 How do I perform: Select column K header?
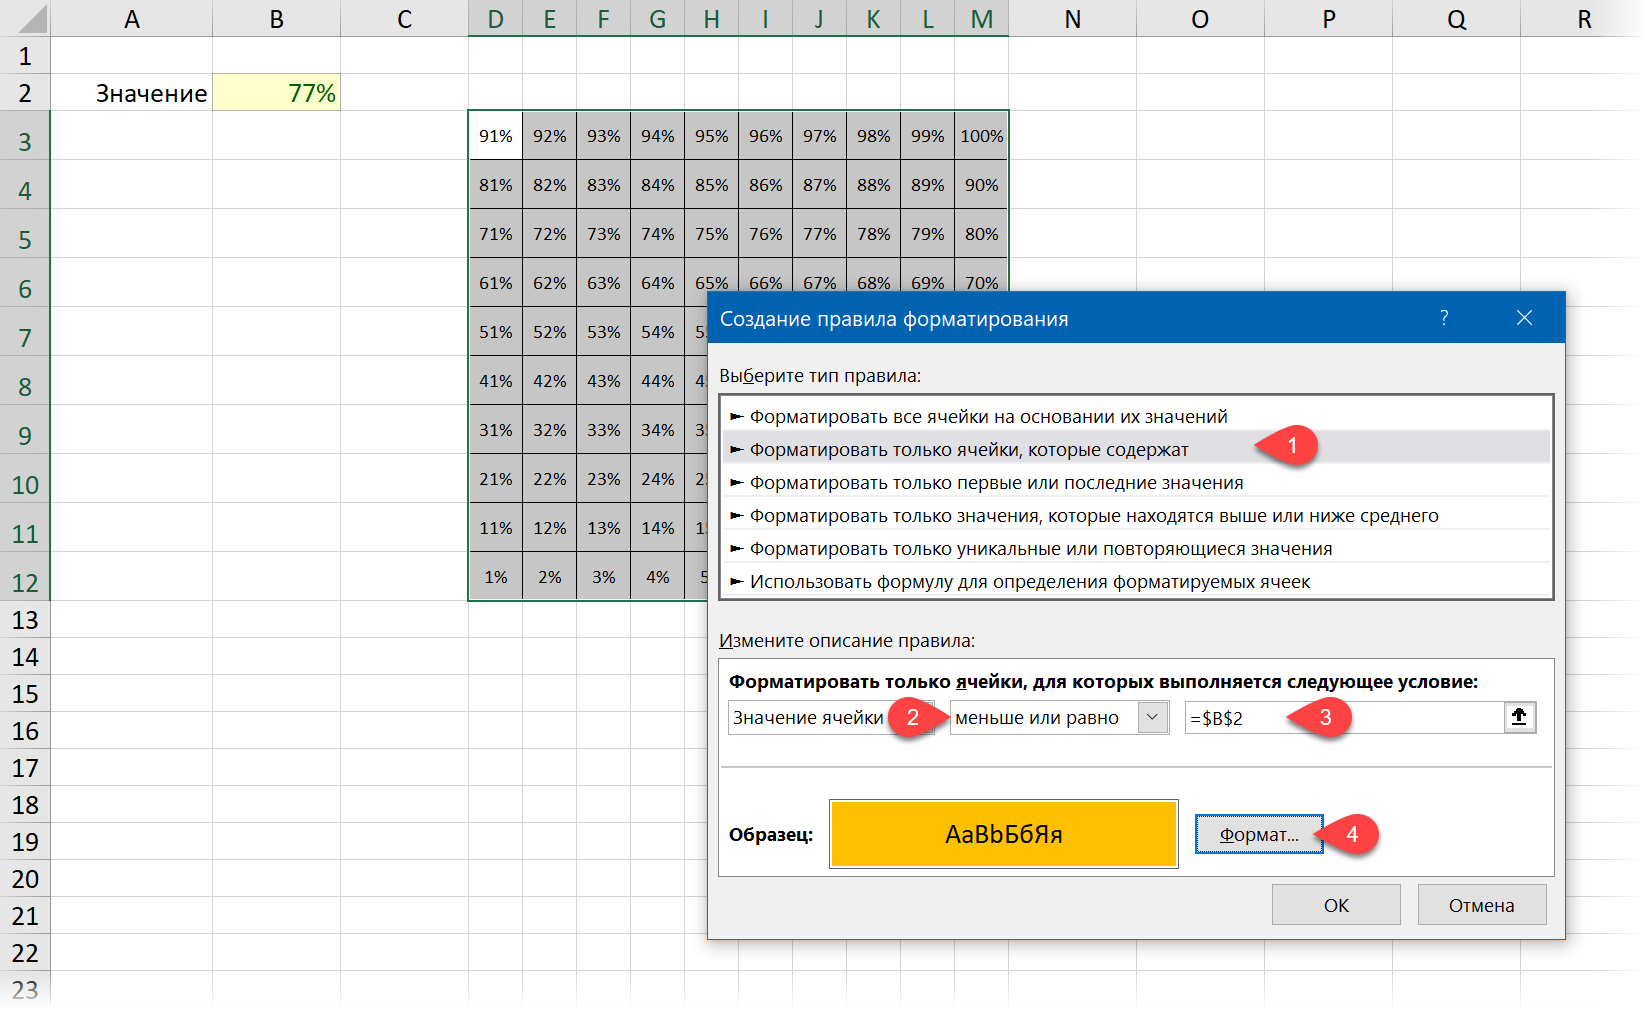[x=873, y=19]
